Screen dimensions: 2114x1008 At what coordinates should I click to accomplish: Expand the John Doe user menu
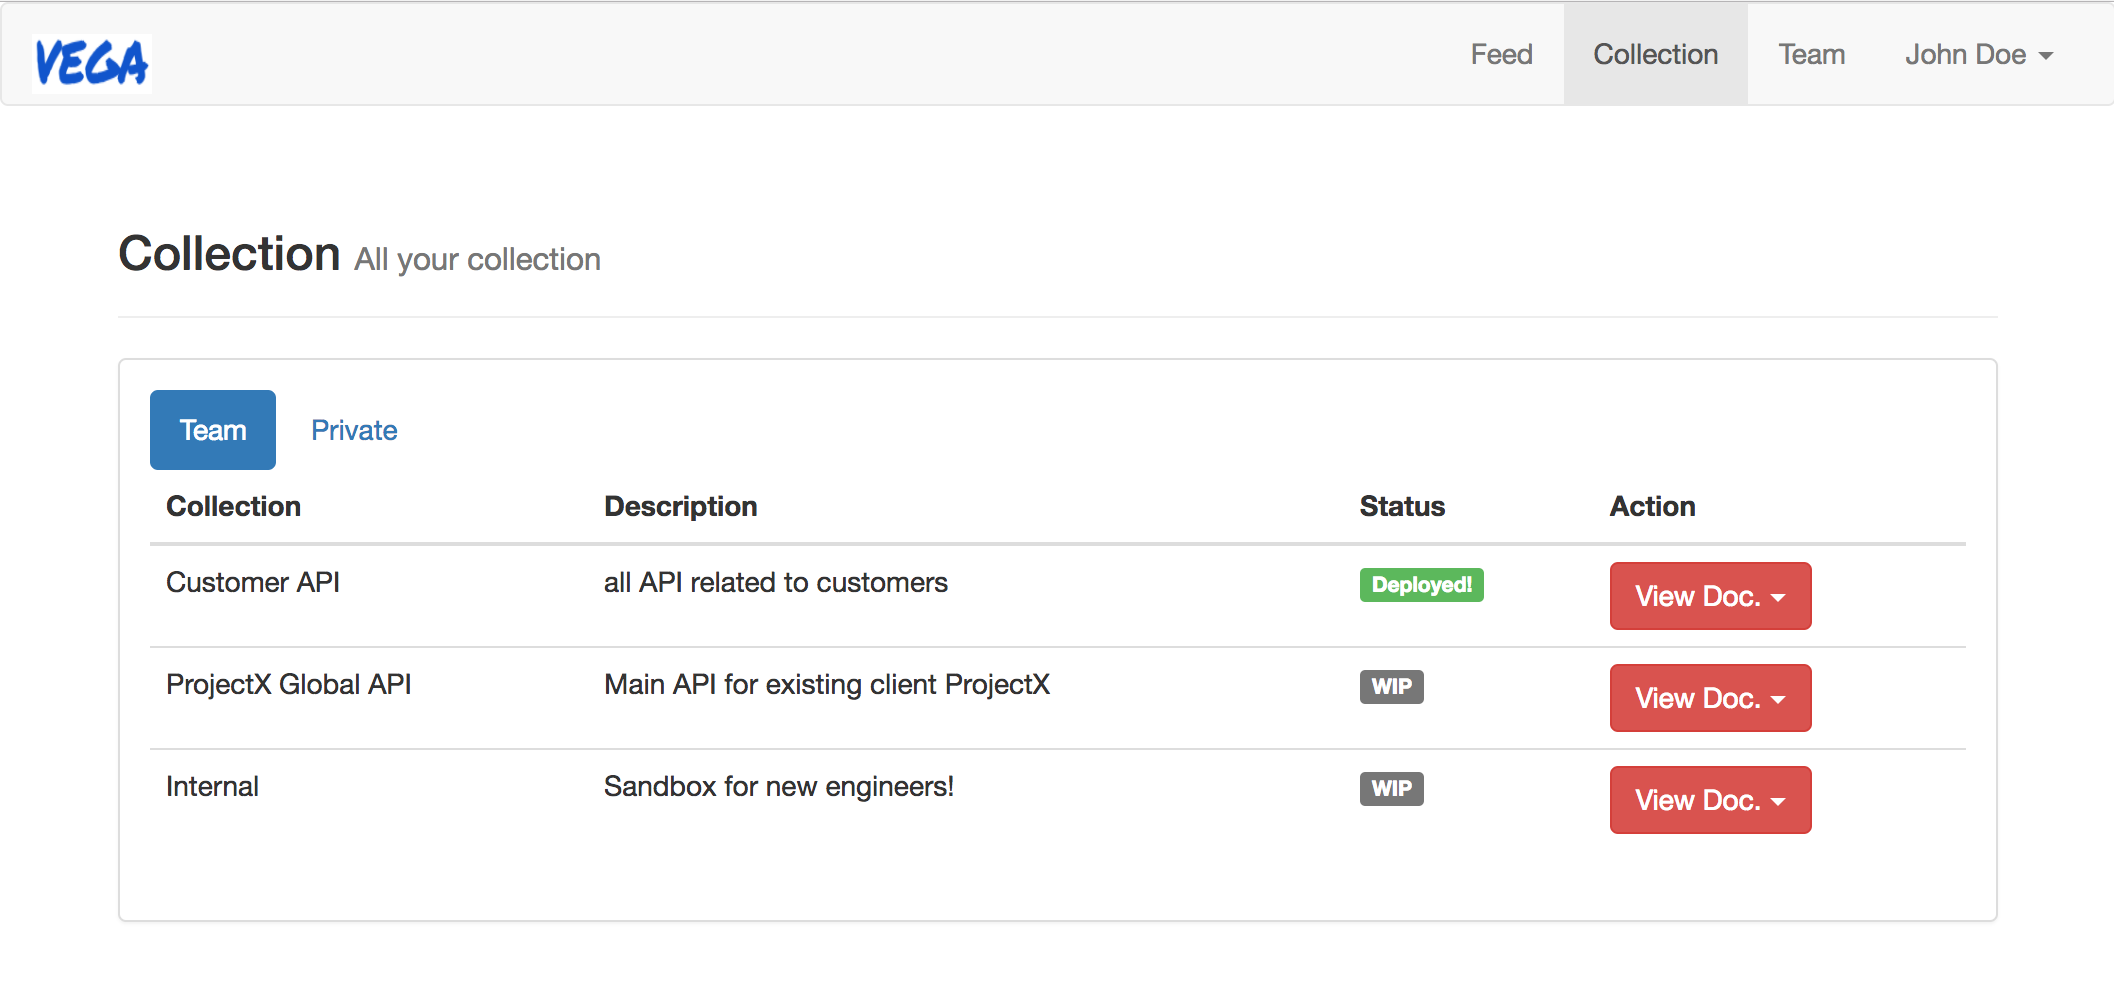(x=1978, y=55)
